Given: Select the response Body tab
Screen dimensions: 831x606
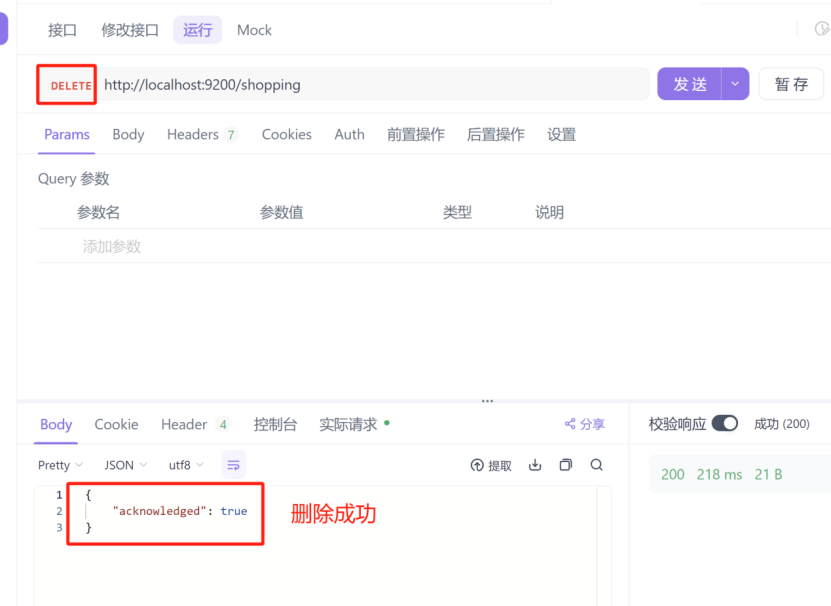Looking at the screenshot, I should [x=56, y=425].
